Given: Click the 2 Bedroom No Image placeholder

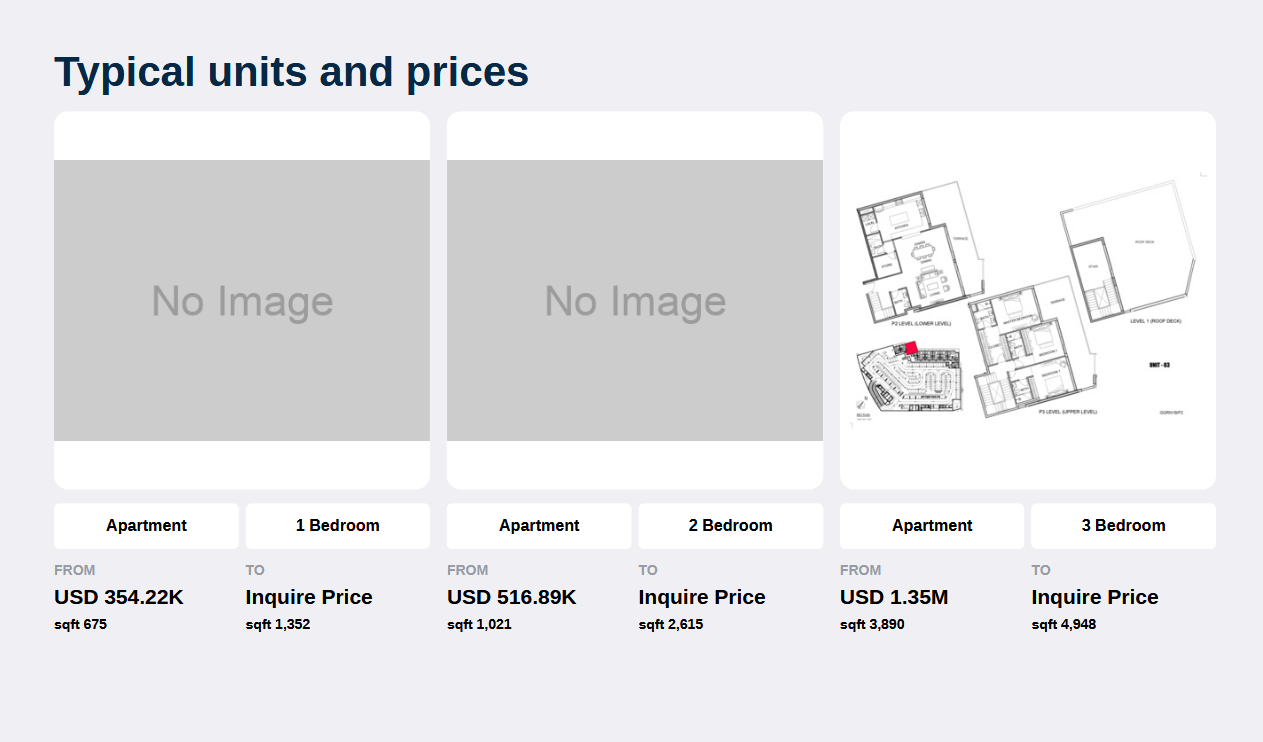Looking at the screenshot, I should tap(635, 300).
